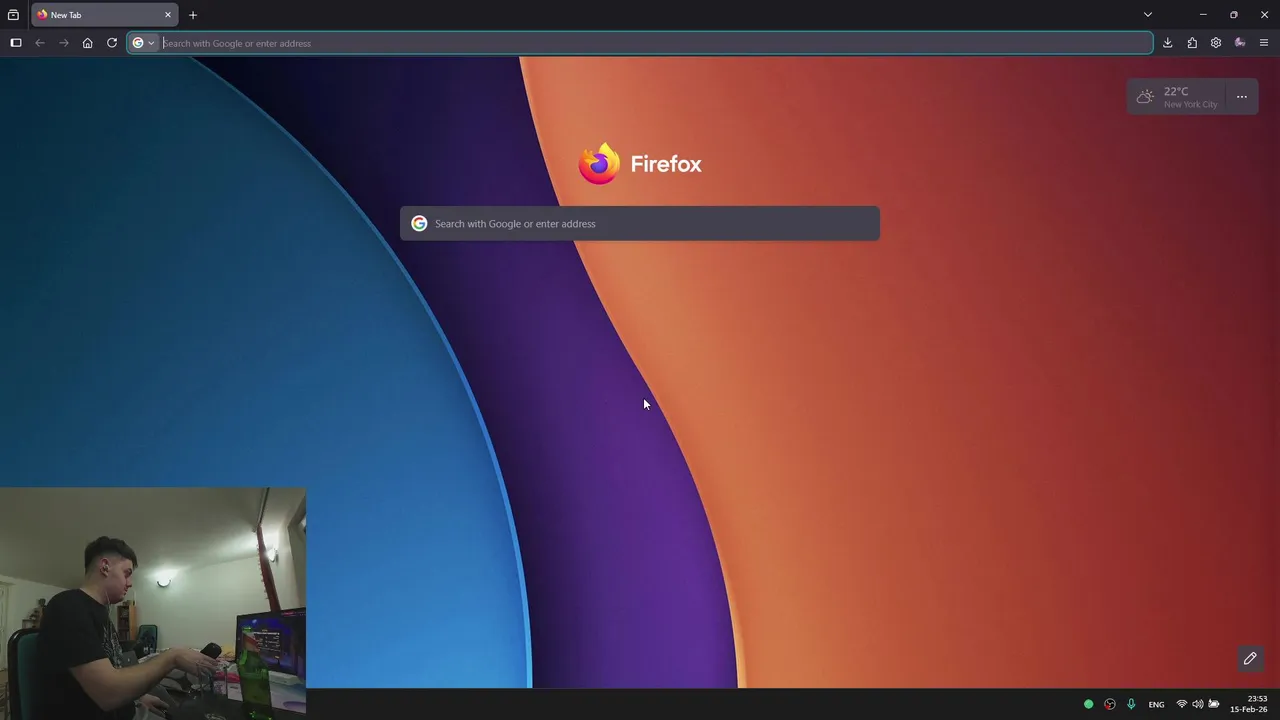The width and height of the screenshot is (1280, 720).
Task: Open the settings gear in toolbar
Action: 1216,43
